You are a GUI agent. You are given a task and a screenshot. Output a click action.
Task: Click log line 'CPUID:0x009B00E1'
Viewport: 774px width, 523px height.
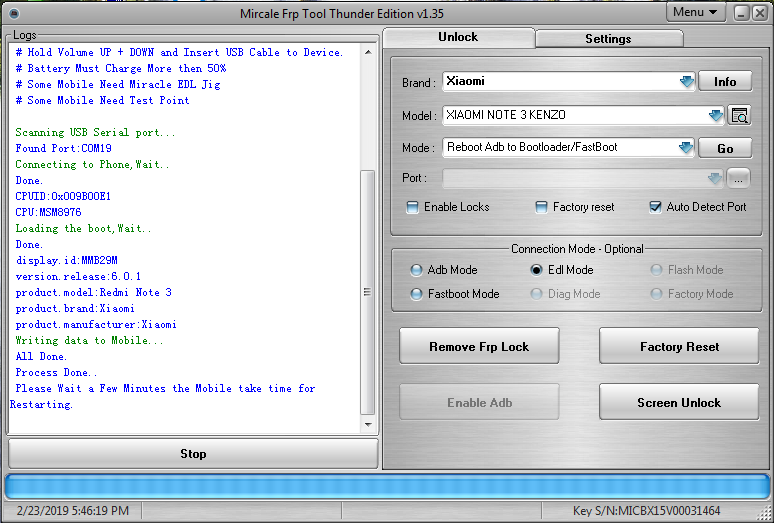point(63,196)
